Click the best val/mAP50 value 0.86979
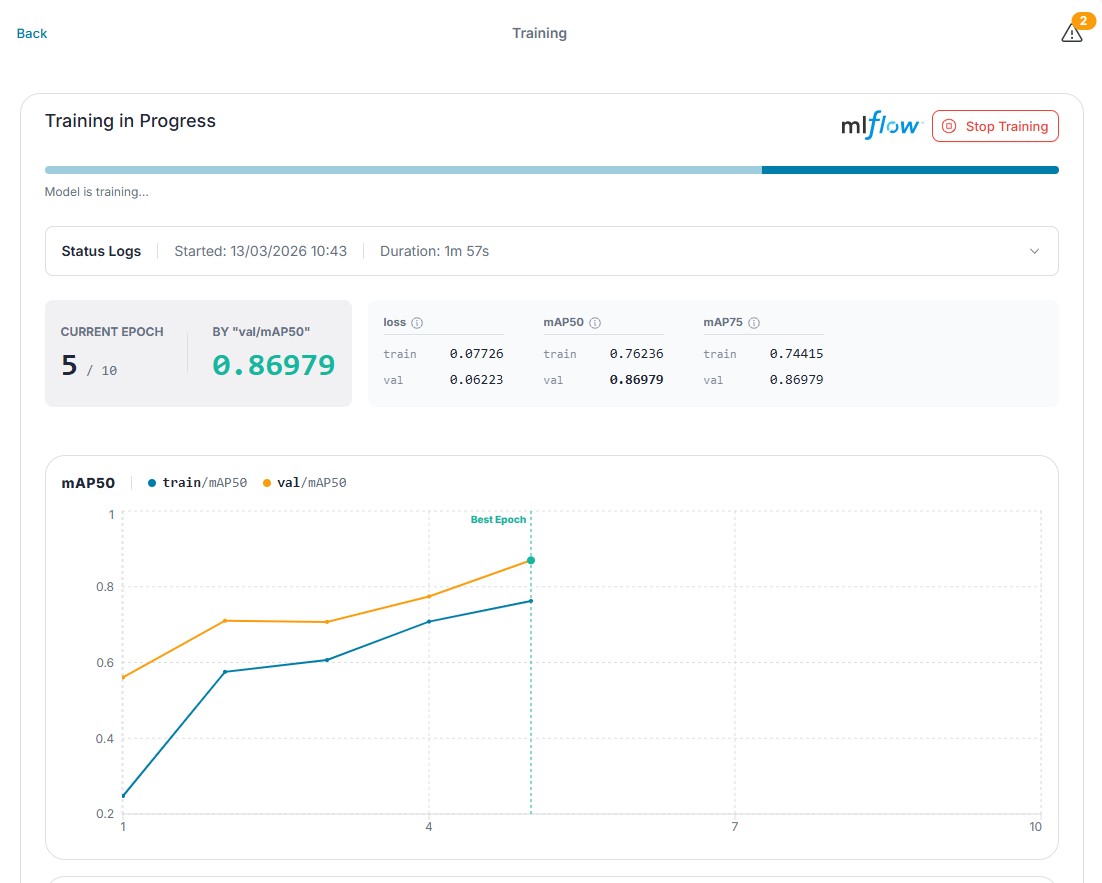Screen dimensions: 1102x883 [273, 365]
